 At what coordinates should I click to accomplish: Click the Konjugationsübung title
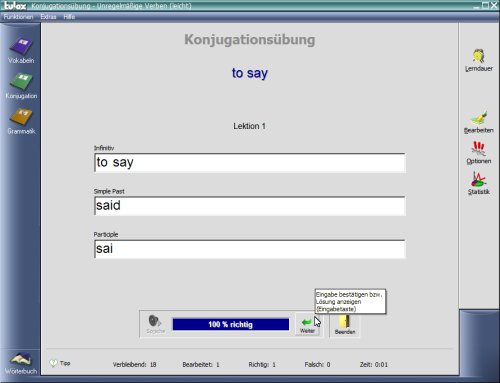250,40
